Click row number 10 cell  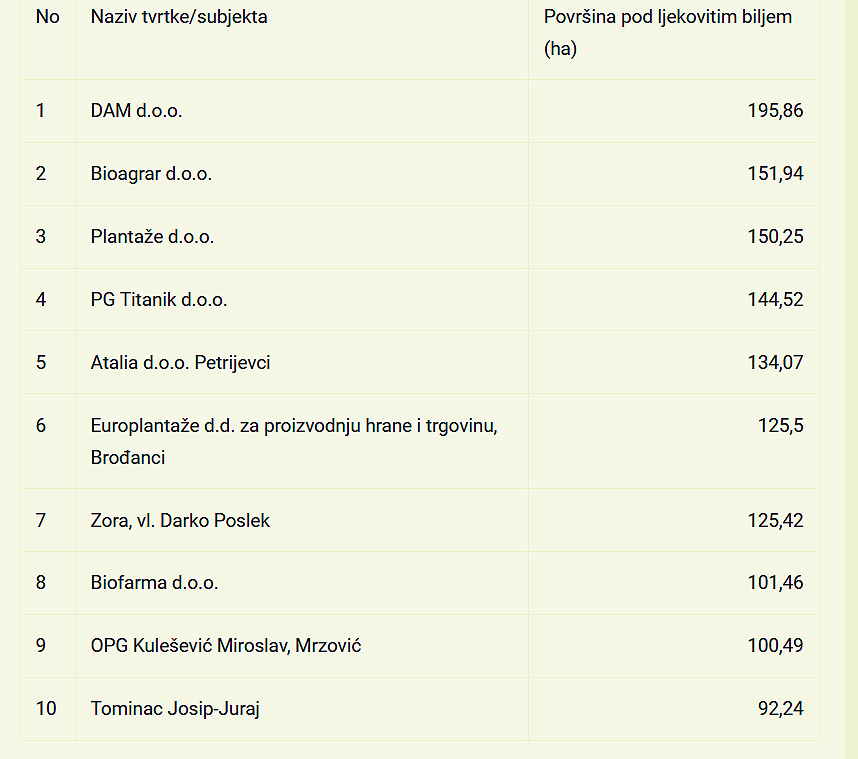click(x=47, y=709)
